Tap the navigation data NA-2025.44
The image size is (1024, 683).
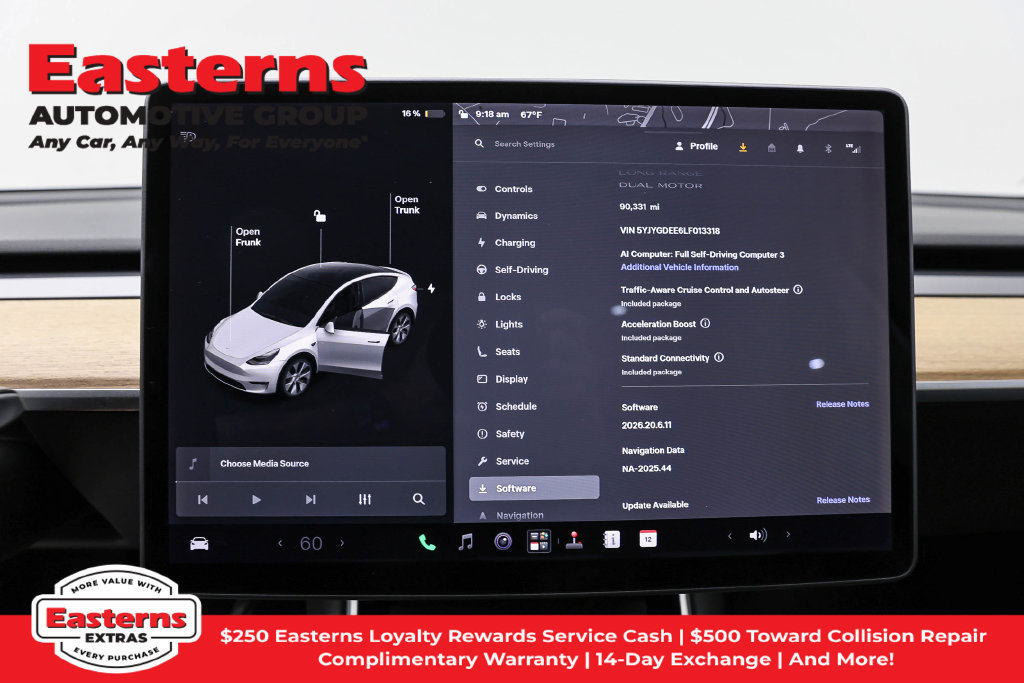[647, 468]
